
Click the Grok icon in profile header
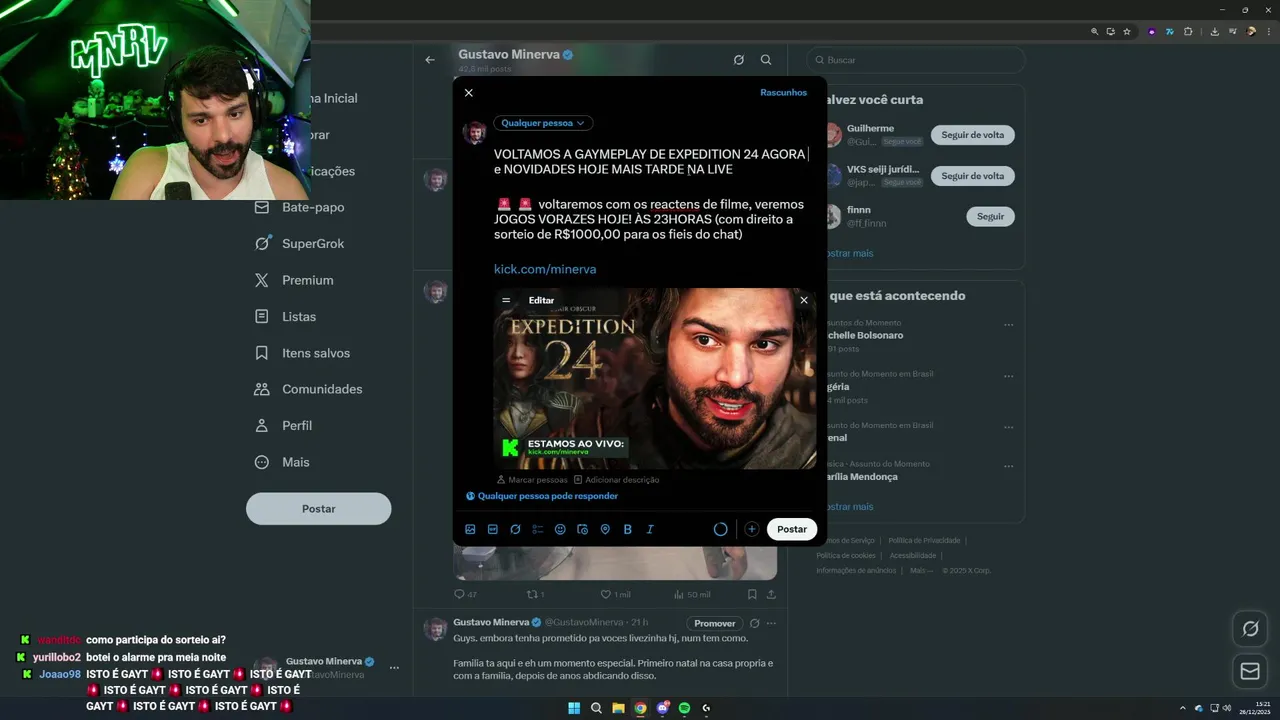pos(738,60)
